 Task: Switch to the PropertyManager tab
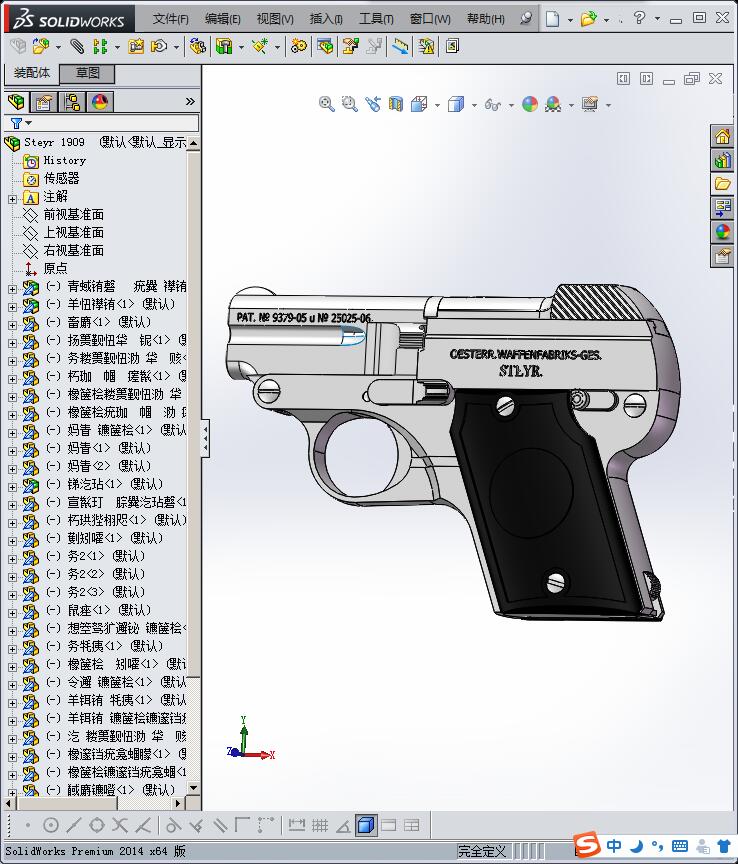pyautogui.click(x=44, y=101)
